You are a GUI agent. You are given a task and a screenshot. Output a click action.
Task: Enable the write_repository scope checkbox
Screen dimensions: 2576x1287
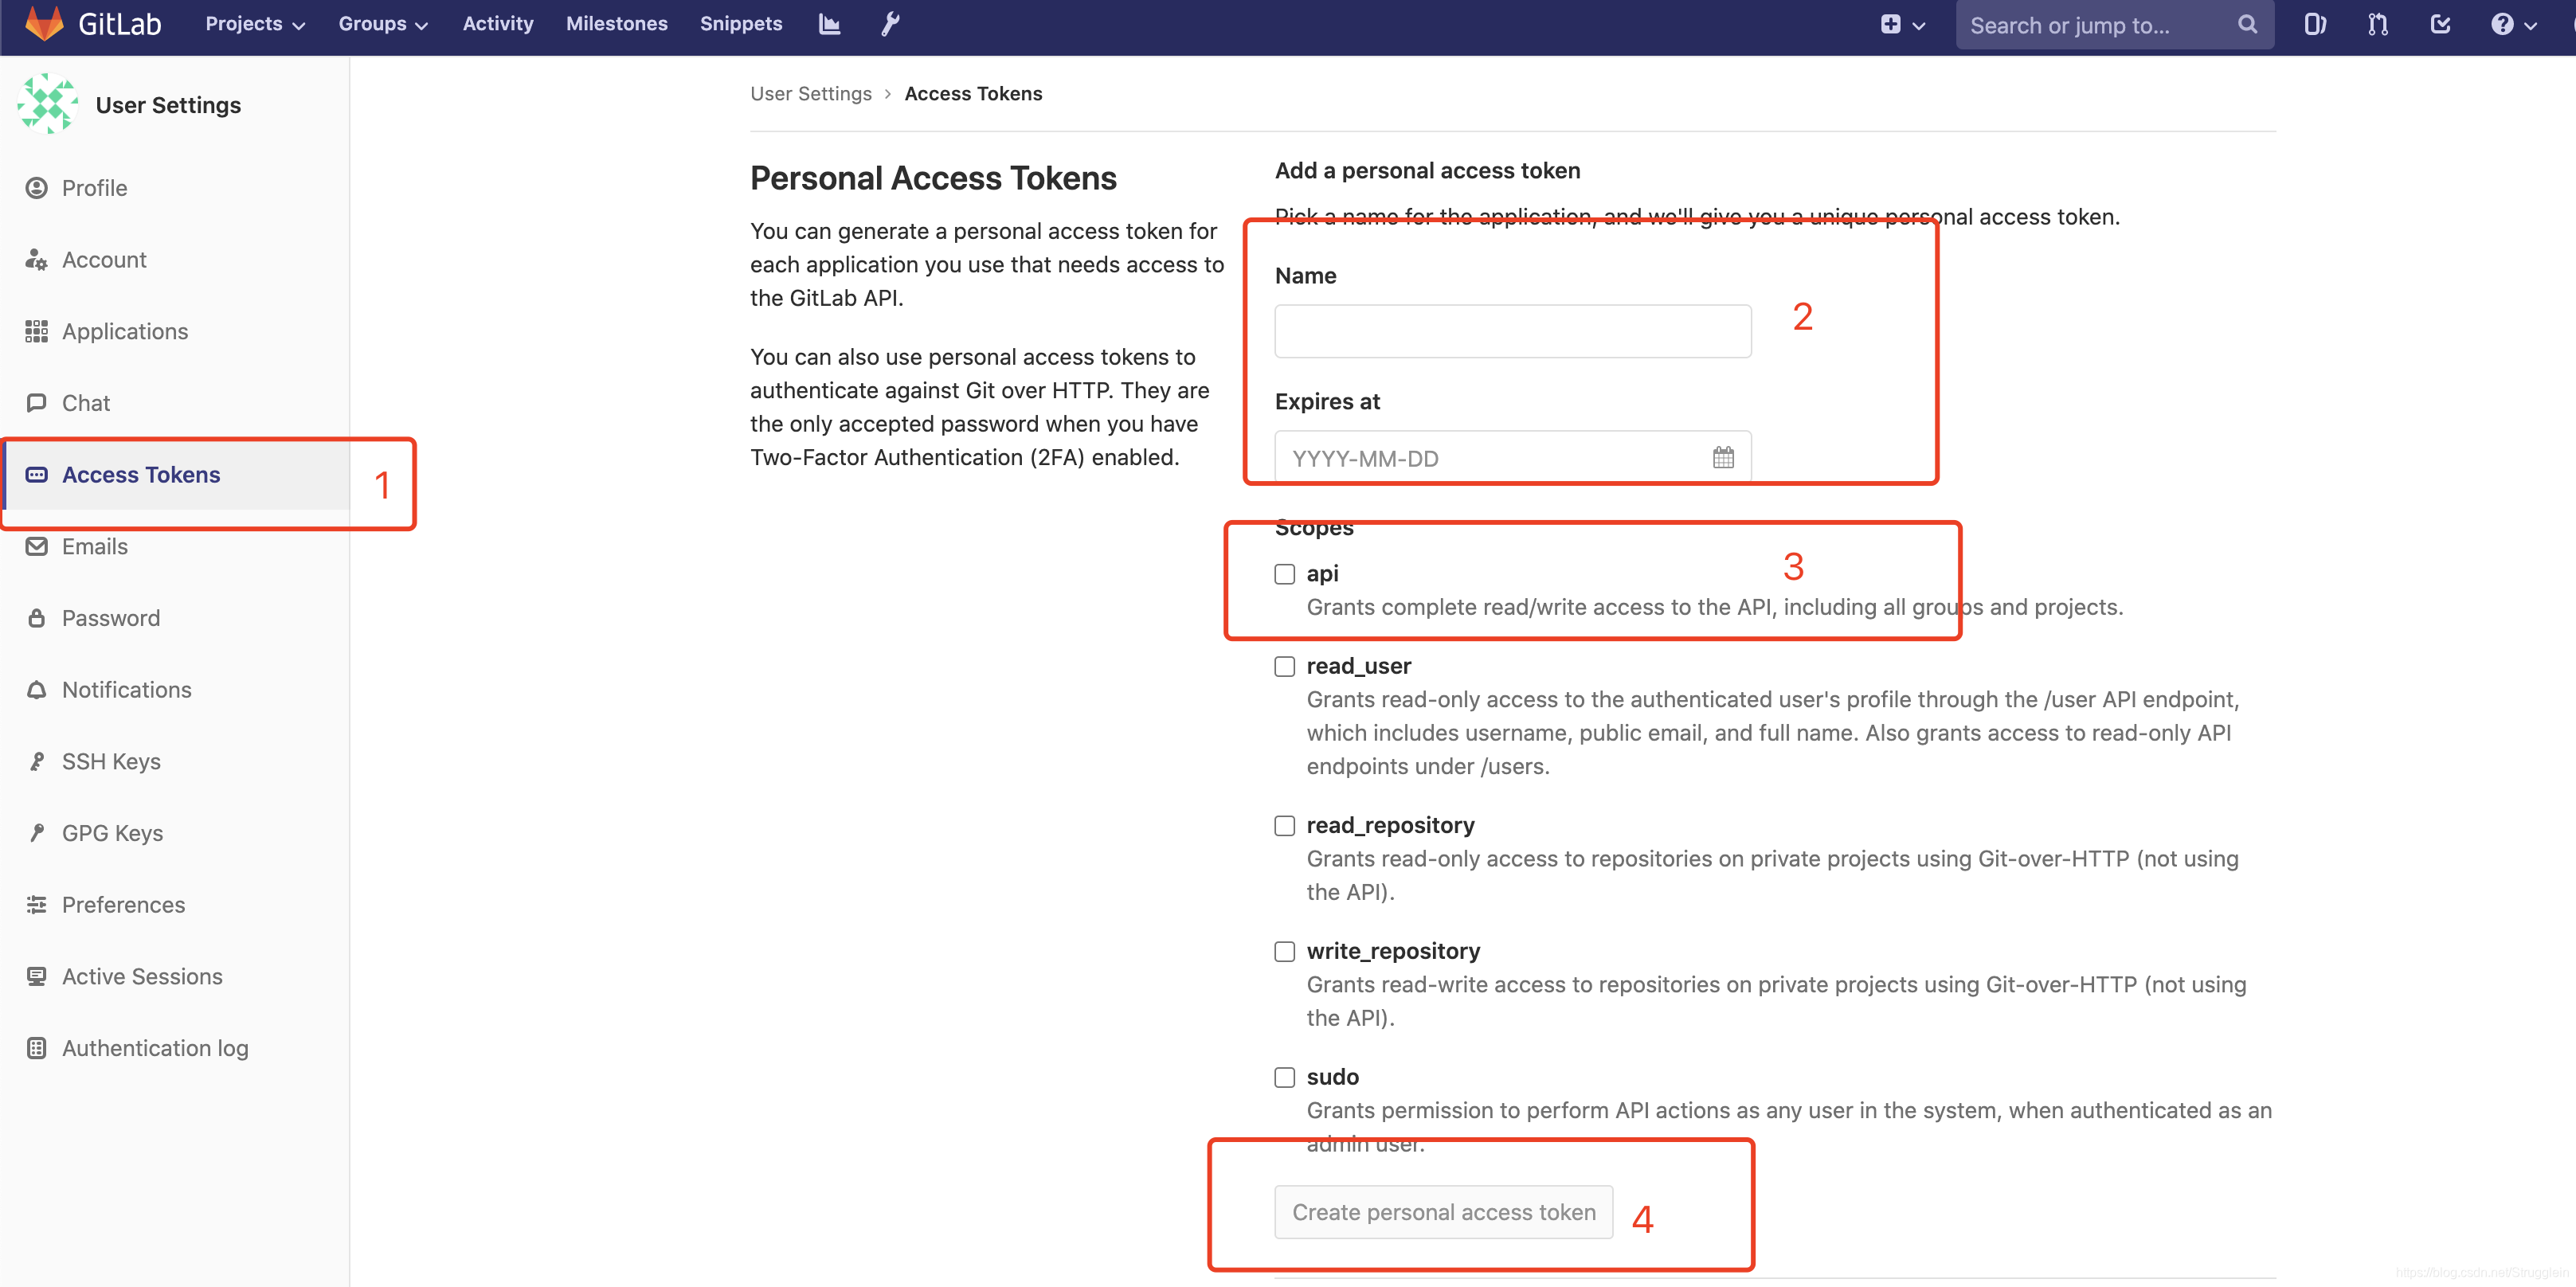pyautogui.click(x=1284, y=951)
